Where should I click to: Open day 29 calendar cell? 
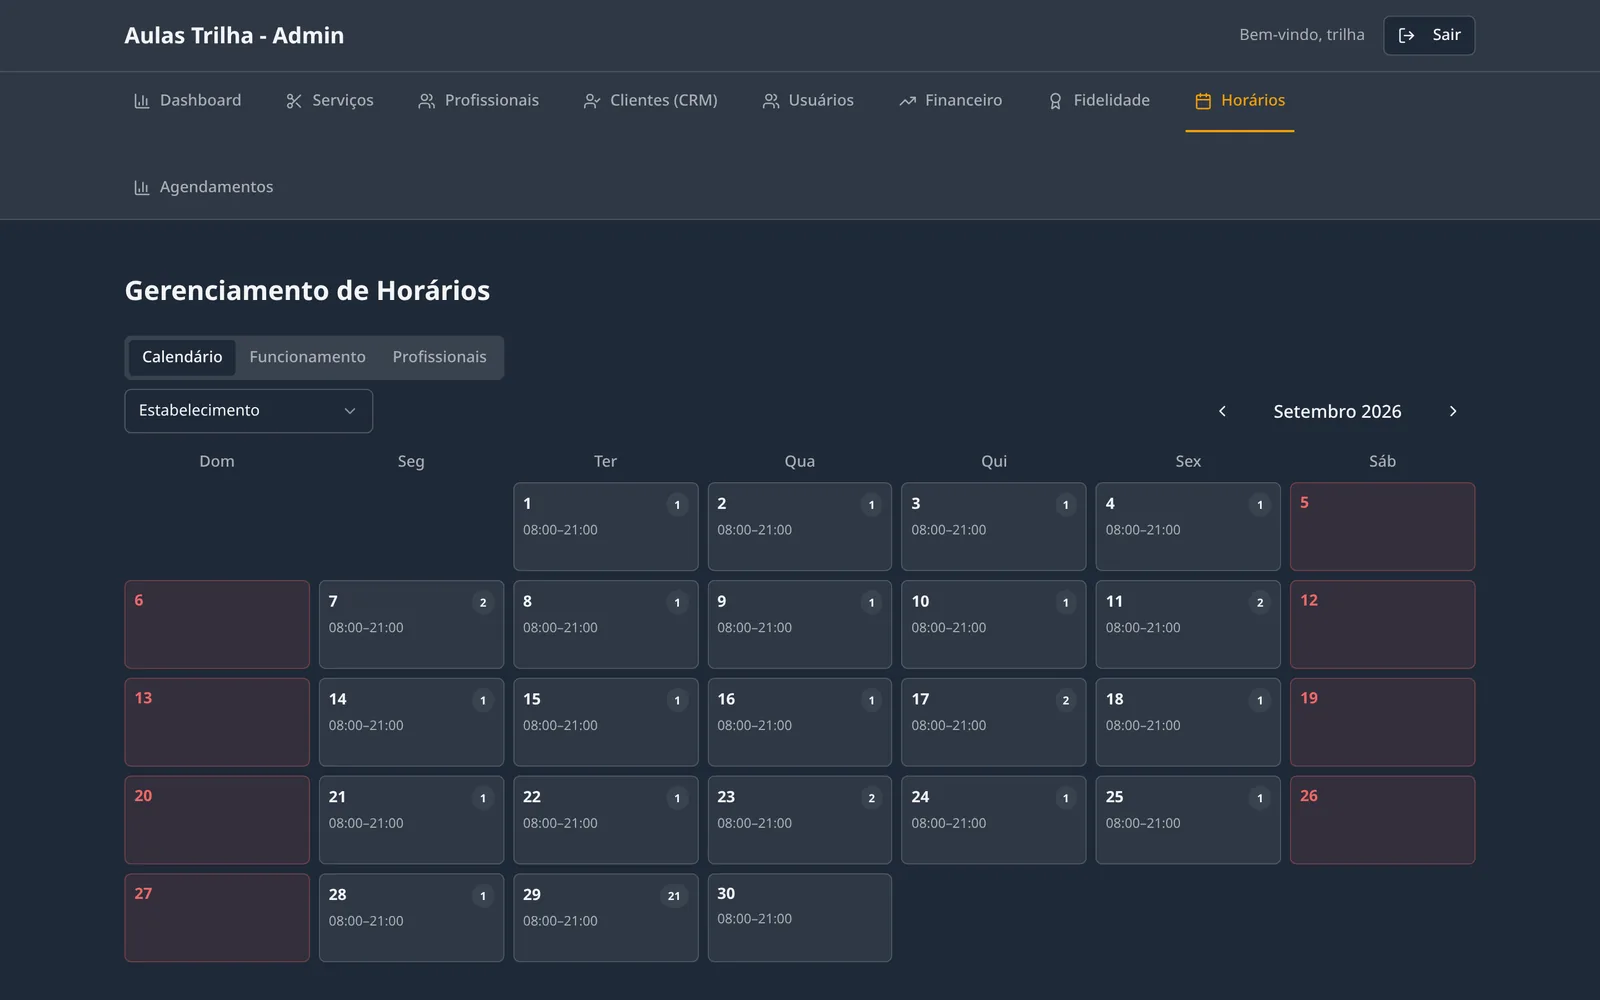[x=606, y=918]
